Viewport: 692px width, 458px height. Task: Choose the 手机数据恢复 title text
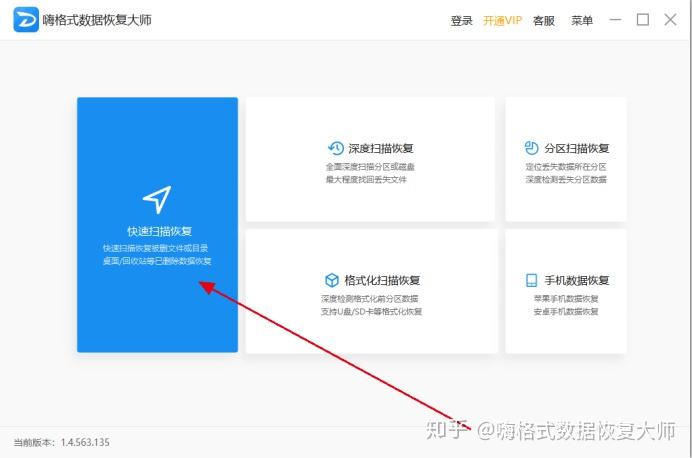(x=577, y=281)
